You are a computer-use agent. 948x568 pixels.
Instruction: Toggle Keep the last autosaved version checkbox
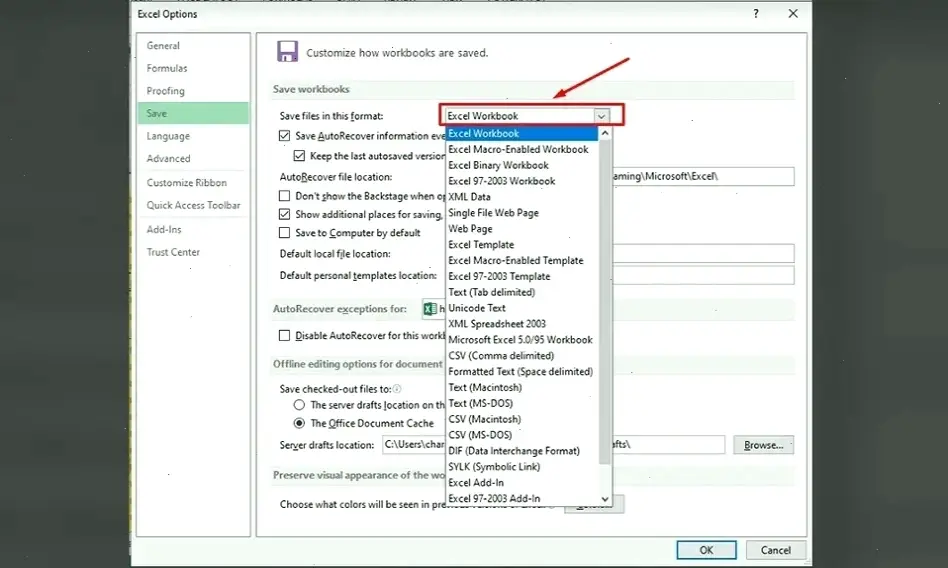pyautogui.click(x=299, y=155)
